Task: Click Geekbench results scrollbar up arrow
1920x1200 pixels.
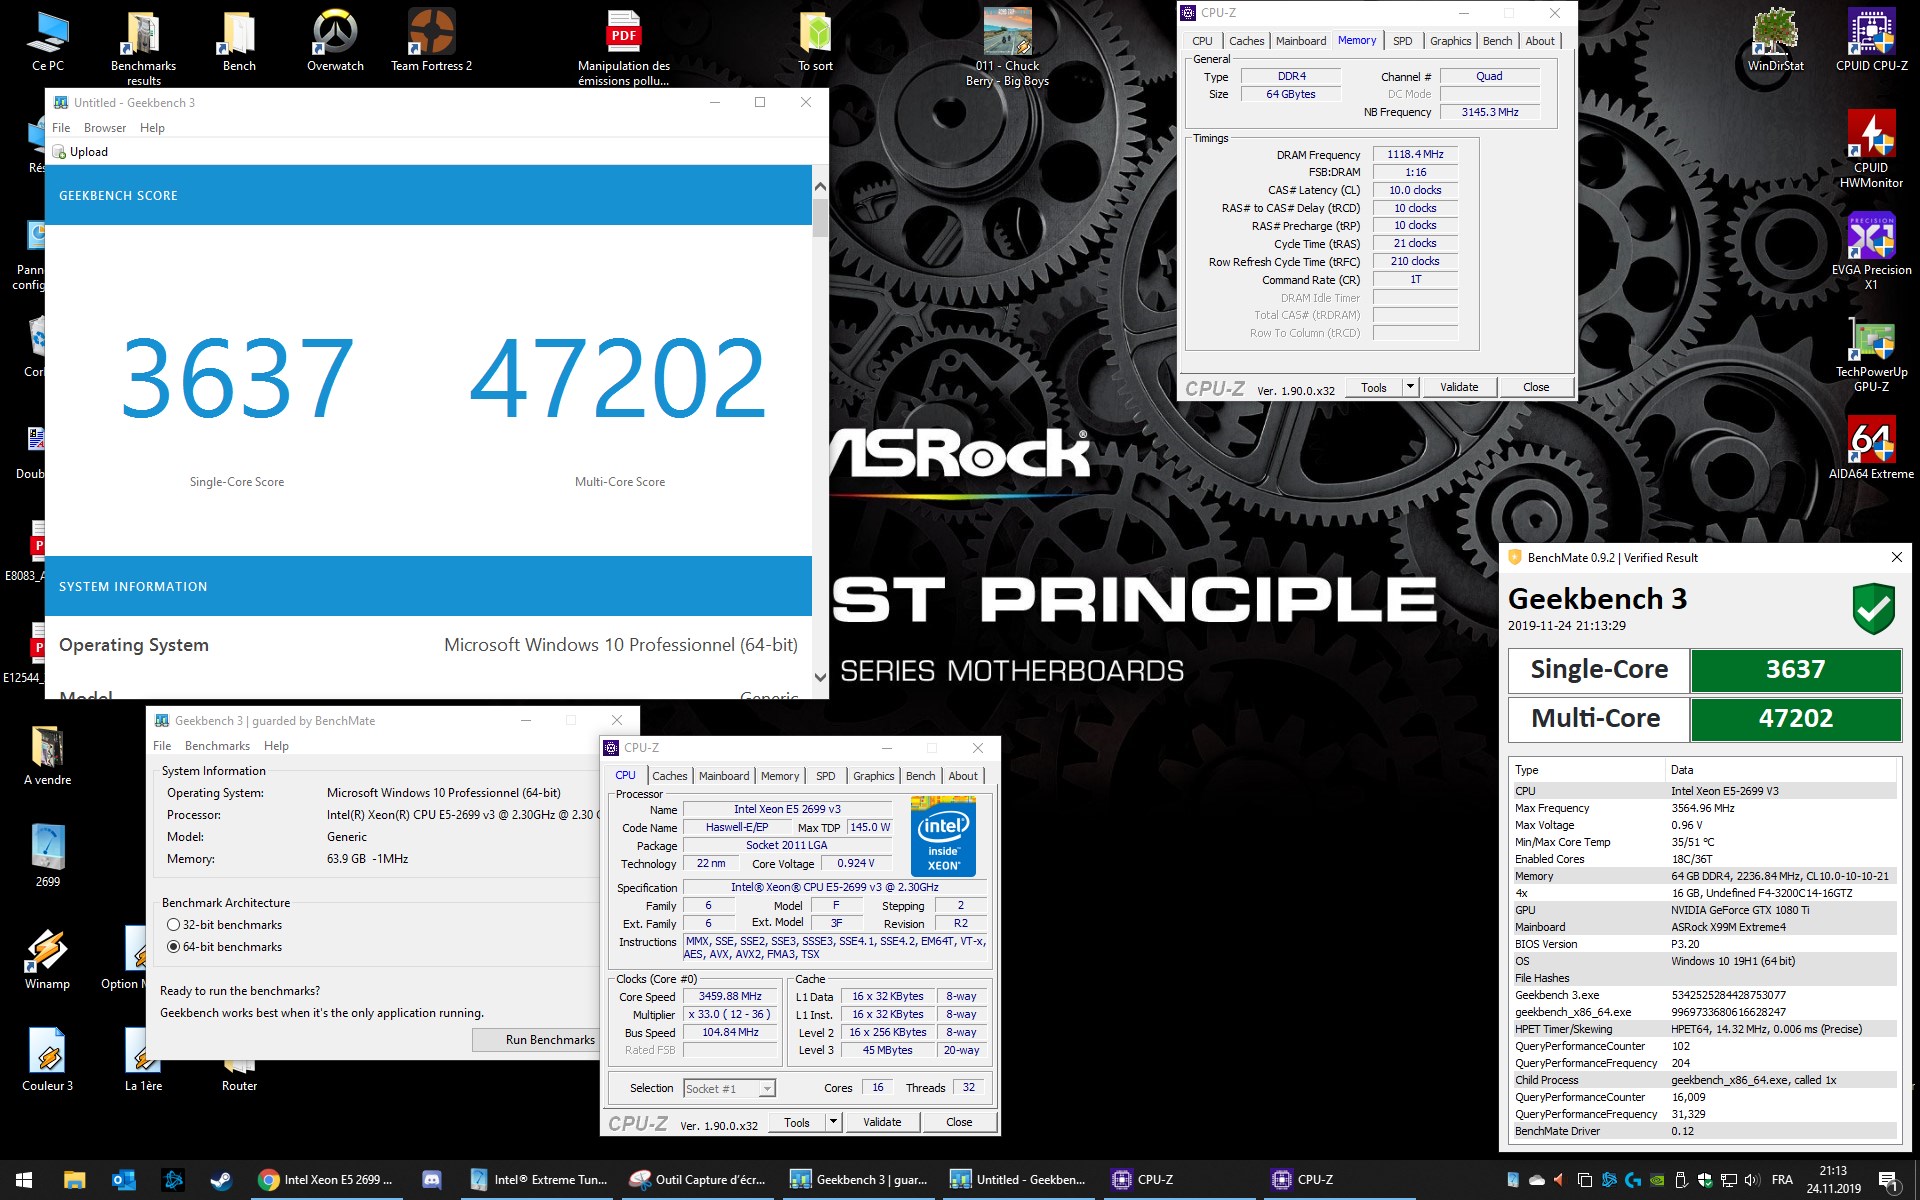Action: pos(820,187)
